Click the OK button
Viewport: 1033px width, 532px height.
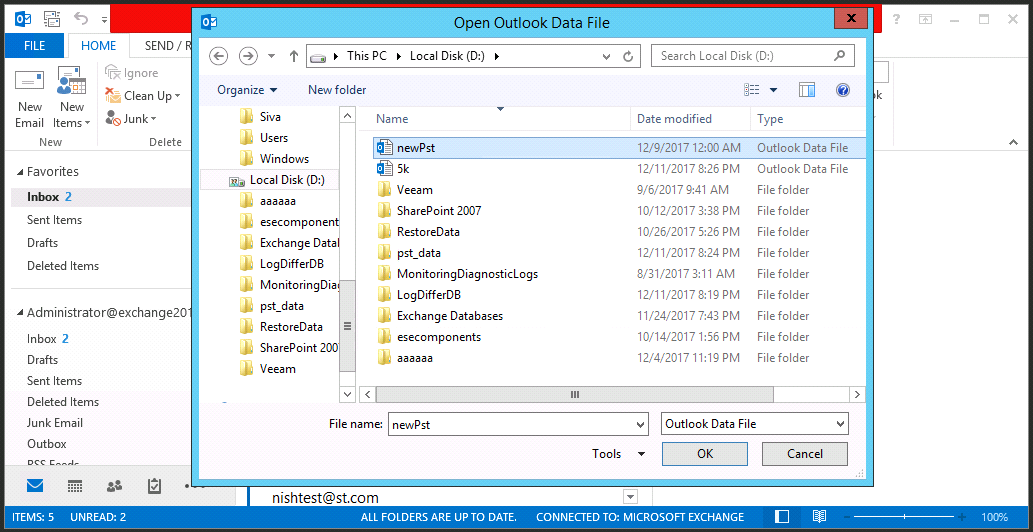pyautogui.click(x=705, y=454)
